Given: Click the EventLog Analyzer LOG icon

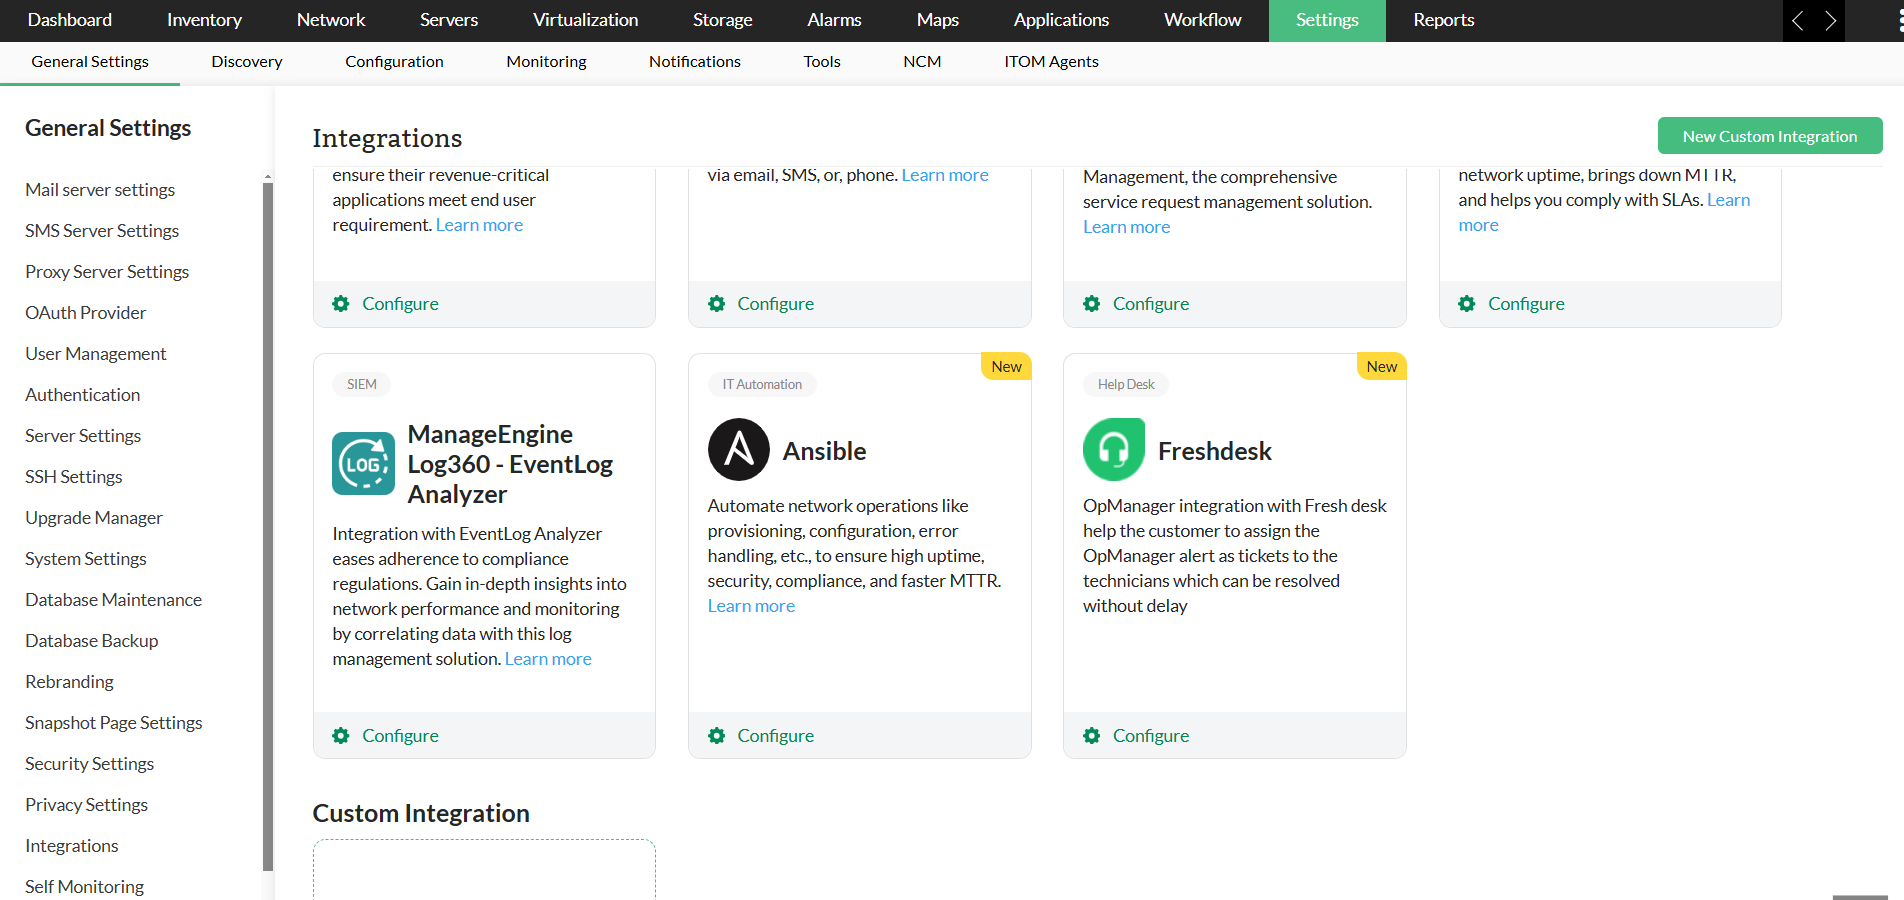Looking at the screenshot, I should pos(363,464).
